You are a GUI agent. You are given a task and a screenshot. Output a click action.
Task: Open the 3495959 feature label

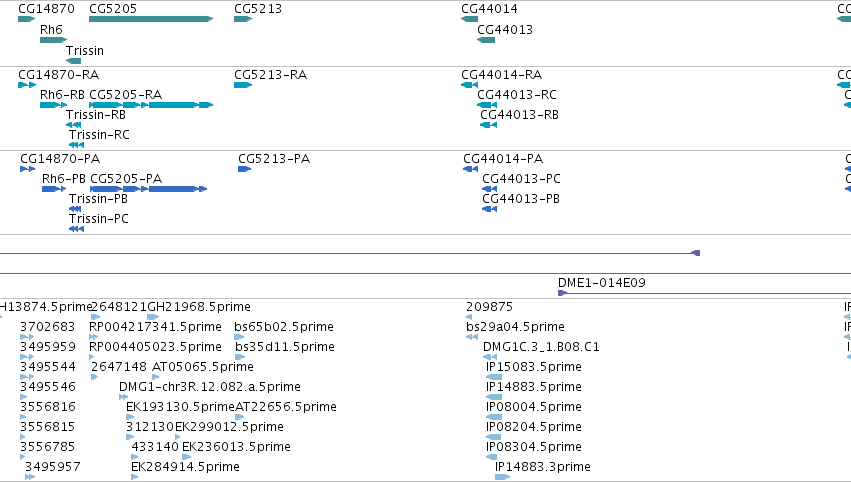coord(48,347)
